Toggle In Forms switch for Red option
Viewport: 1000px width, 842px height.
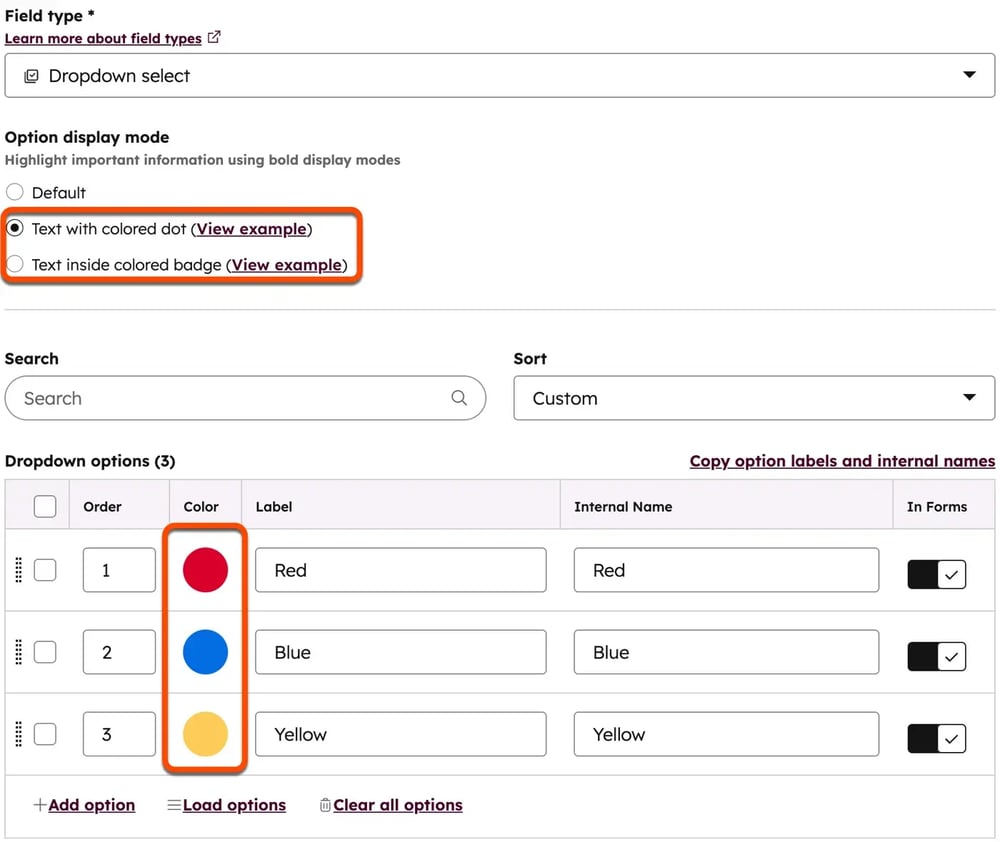(936, 574)
